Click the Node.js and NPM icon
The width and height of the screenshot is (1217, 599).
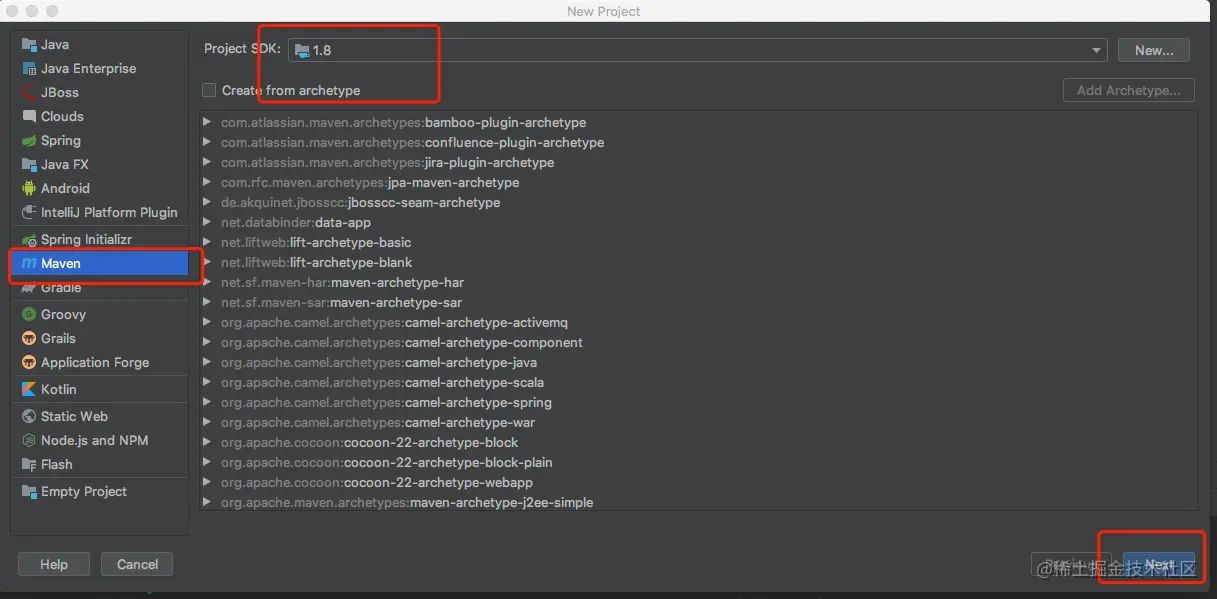[x=29, y=441]
